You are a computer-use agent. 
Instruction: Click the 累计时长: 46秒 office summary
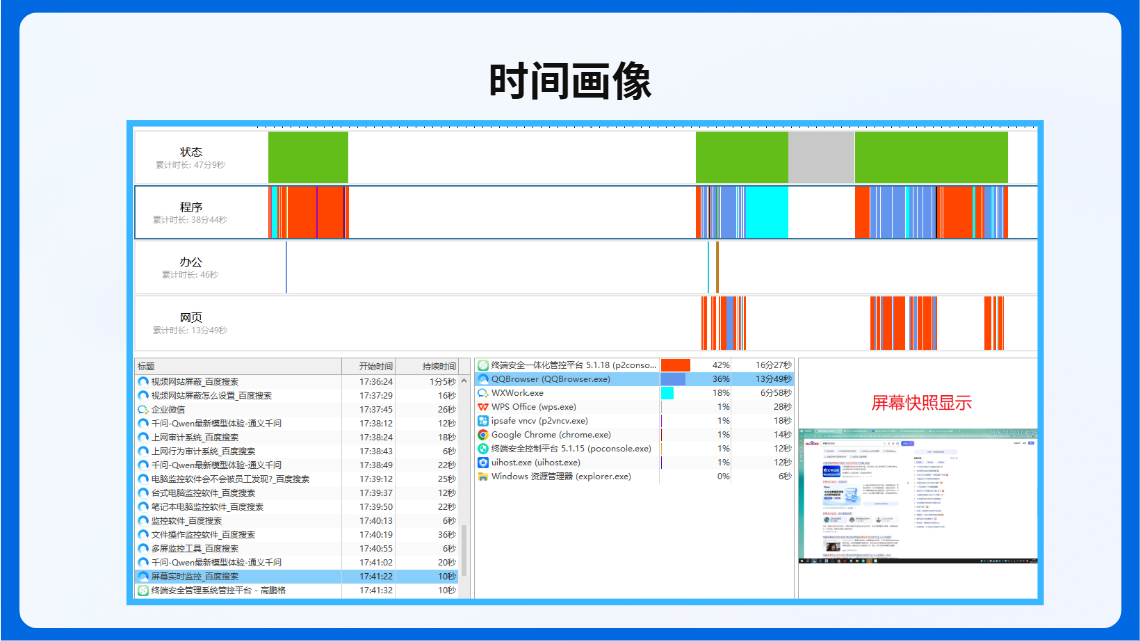coord(190,275)
